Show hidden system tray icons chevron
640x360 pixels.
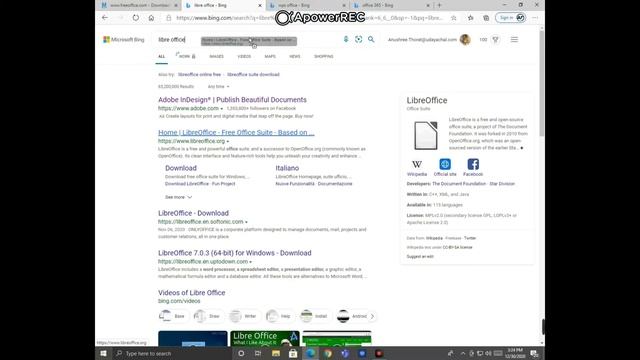pos(463,353)
